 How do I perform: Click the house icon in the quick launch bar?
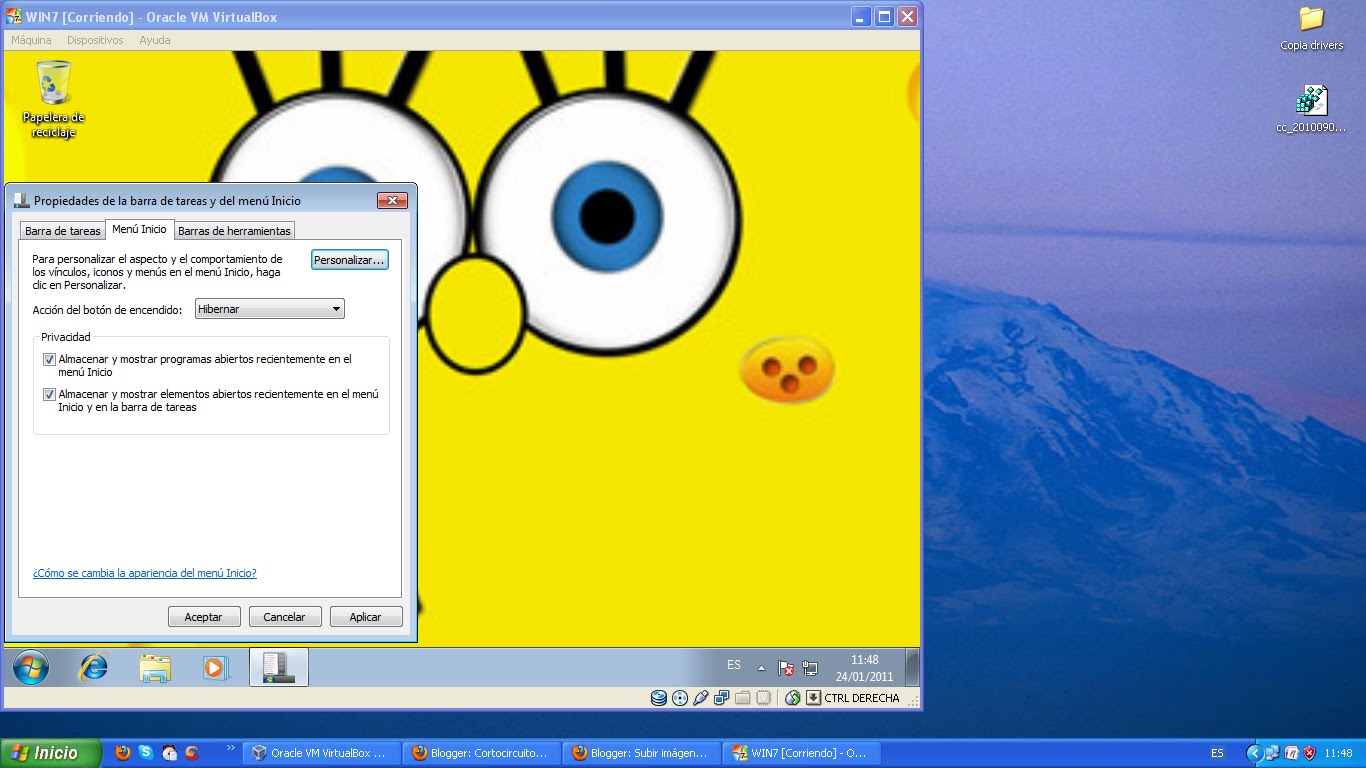[169, 753]
